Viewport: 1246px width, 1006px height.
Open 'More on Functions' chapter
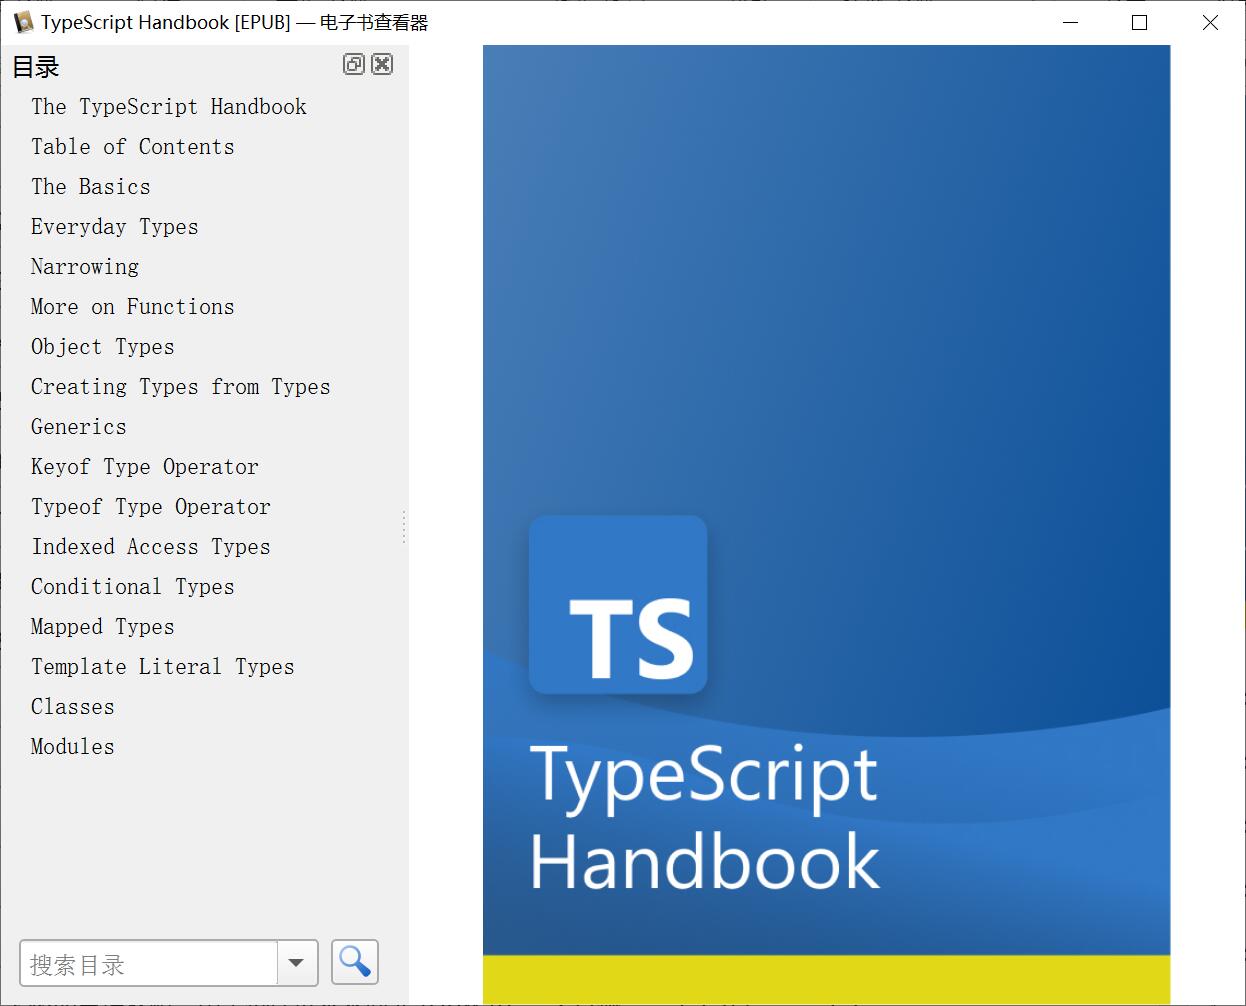[x=132, y=307]
